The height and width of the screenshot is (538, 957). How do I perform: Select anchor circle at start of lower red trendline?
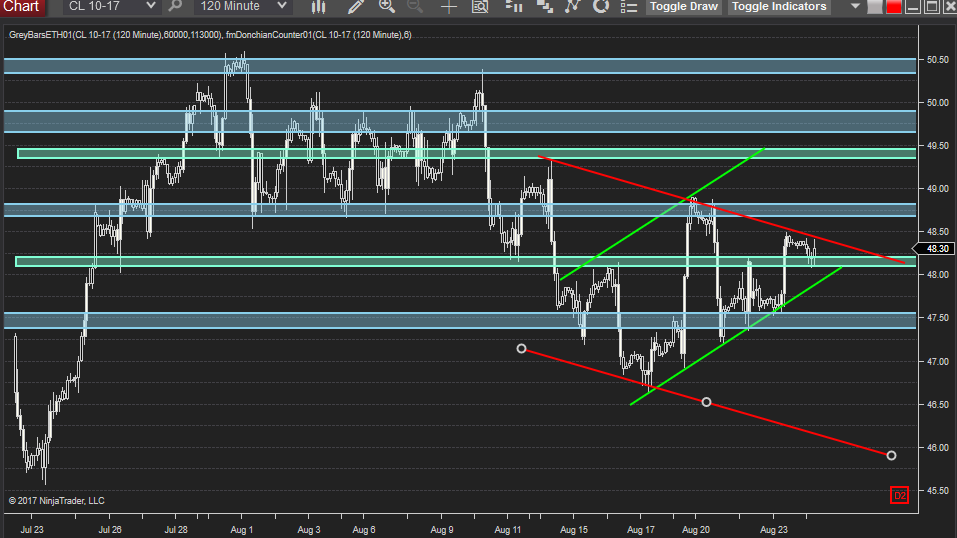(521, 349)
